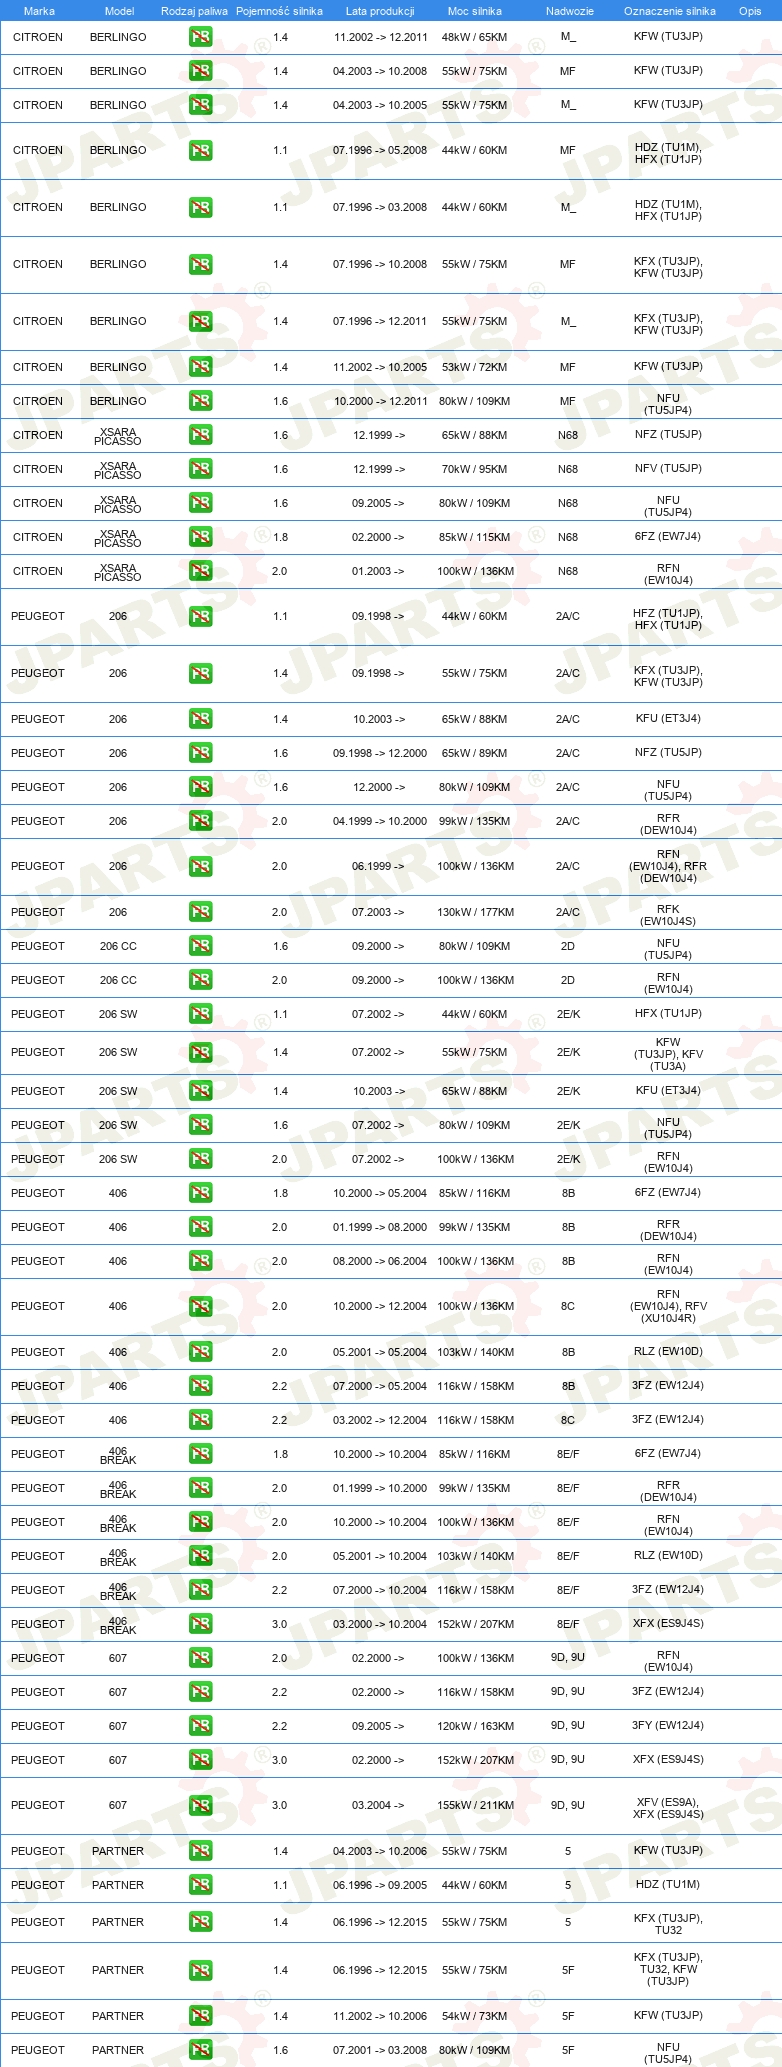Click the 07.1996 -> 05.2008 production years cell
The image size is (782, 2067).
pos(380,150)
